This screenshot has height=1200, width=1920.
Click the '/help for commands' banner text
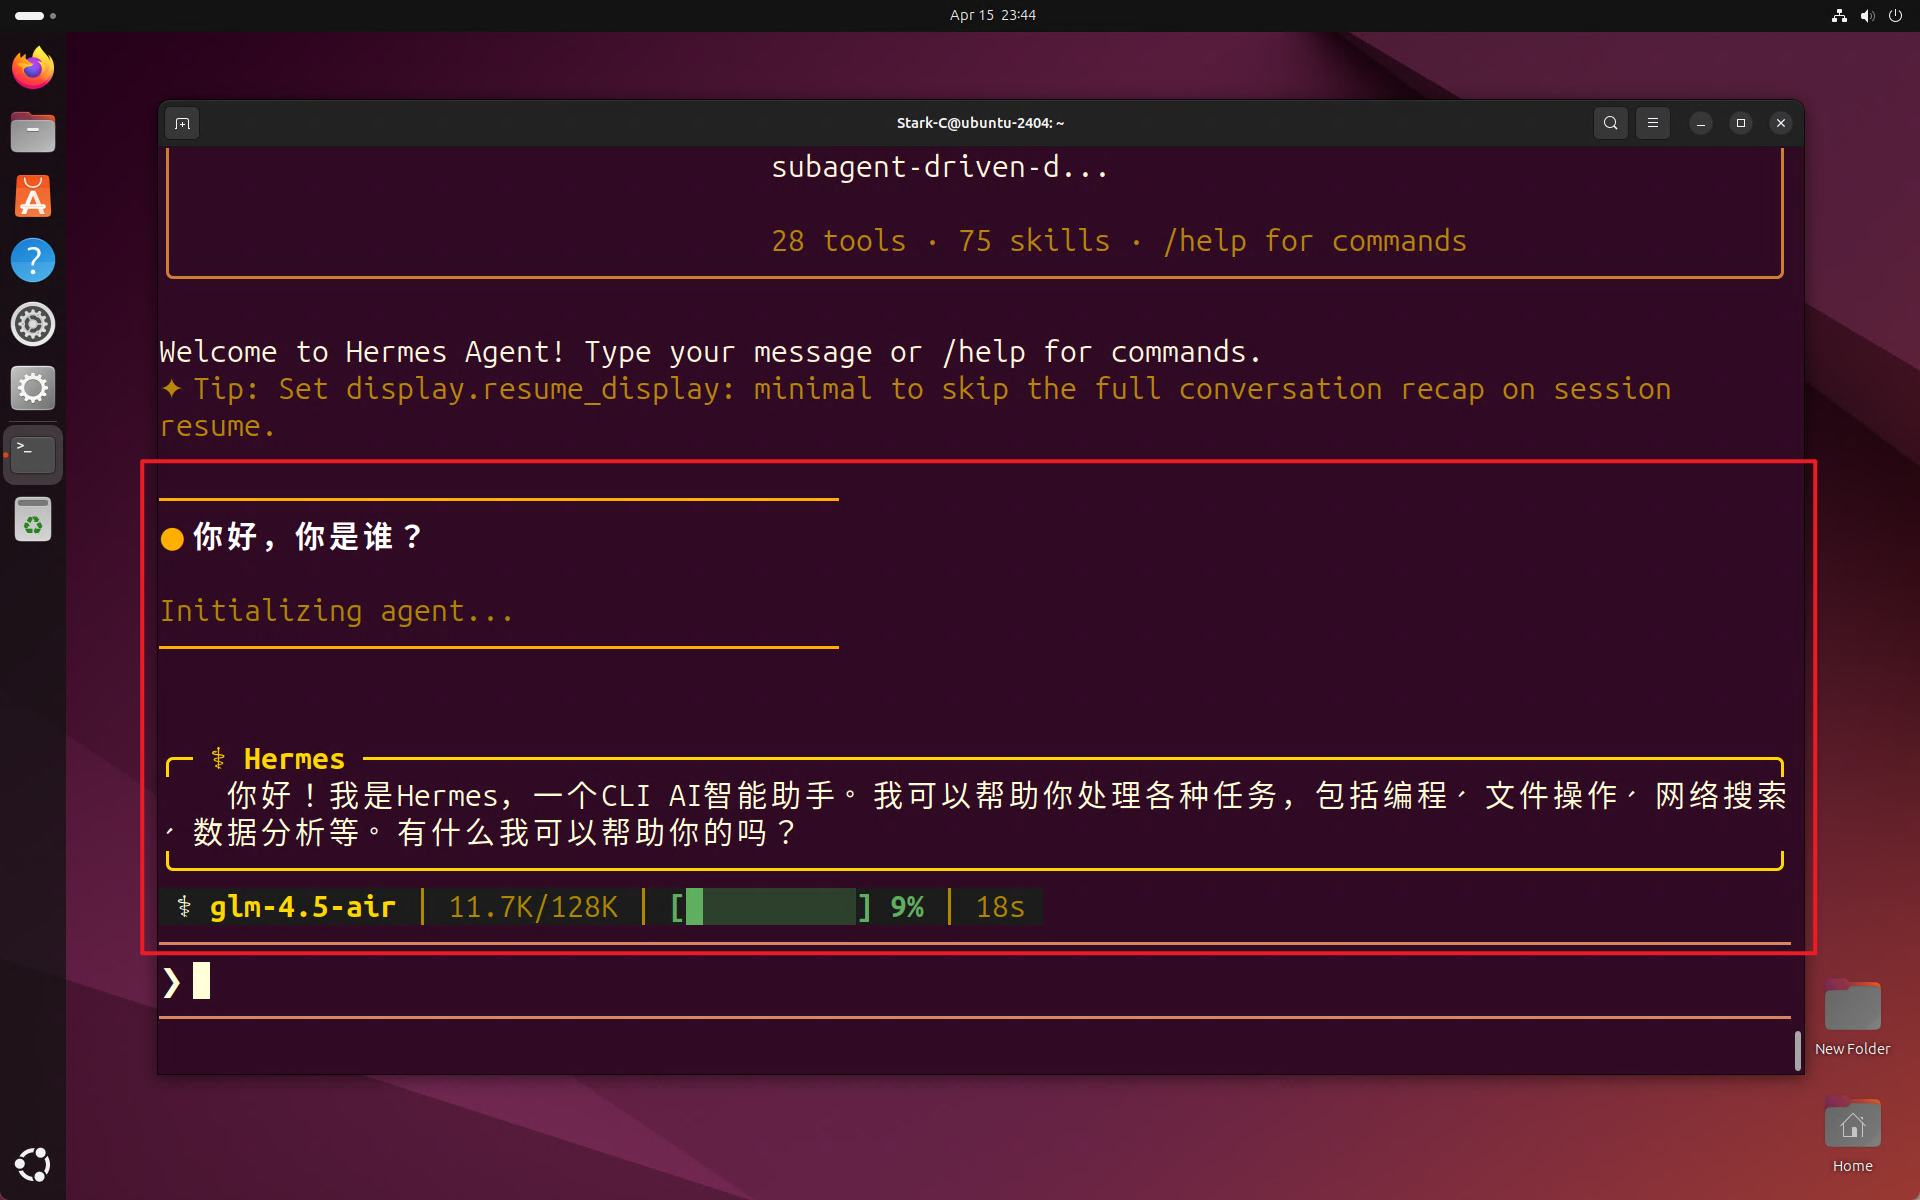pyautogui.click(x=1315, y=241)
